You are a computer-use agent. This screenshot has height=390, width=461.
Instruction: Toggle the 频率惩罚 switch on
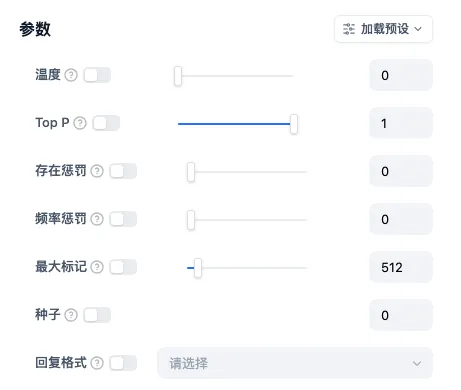tap(123, 219)
